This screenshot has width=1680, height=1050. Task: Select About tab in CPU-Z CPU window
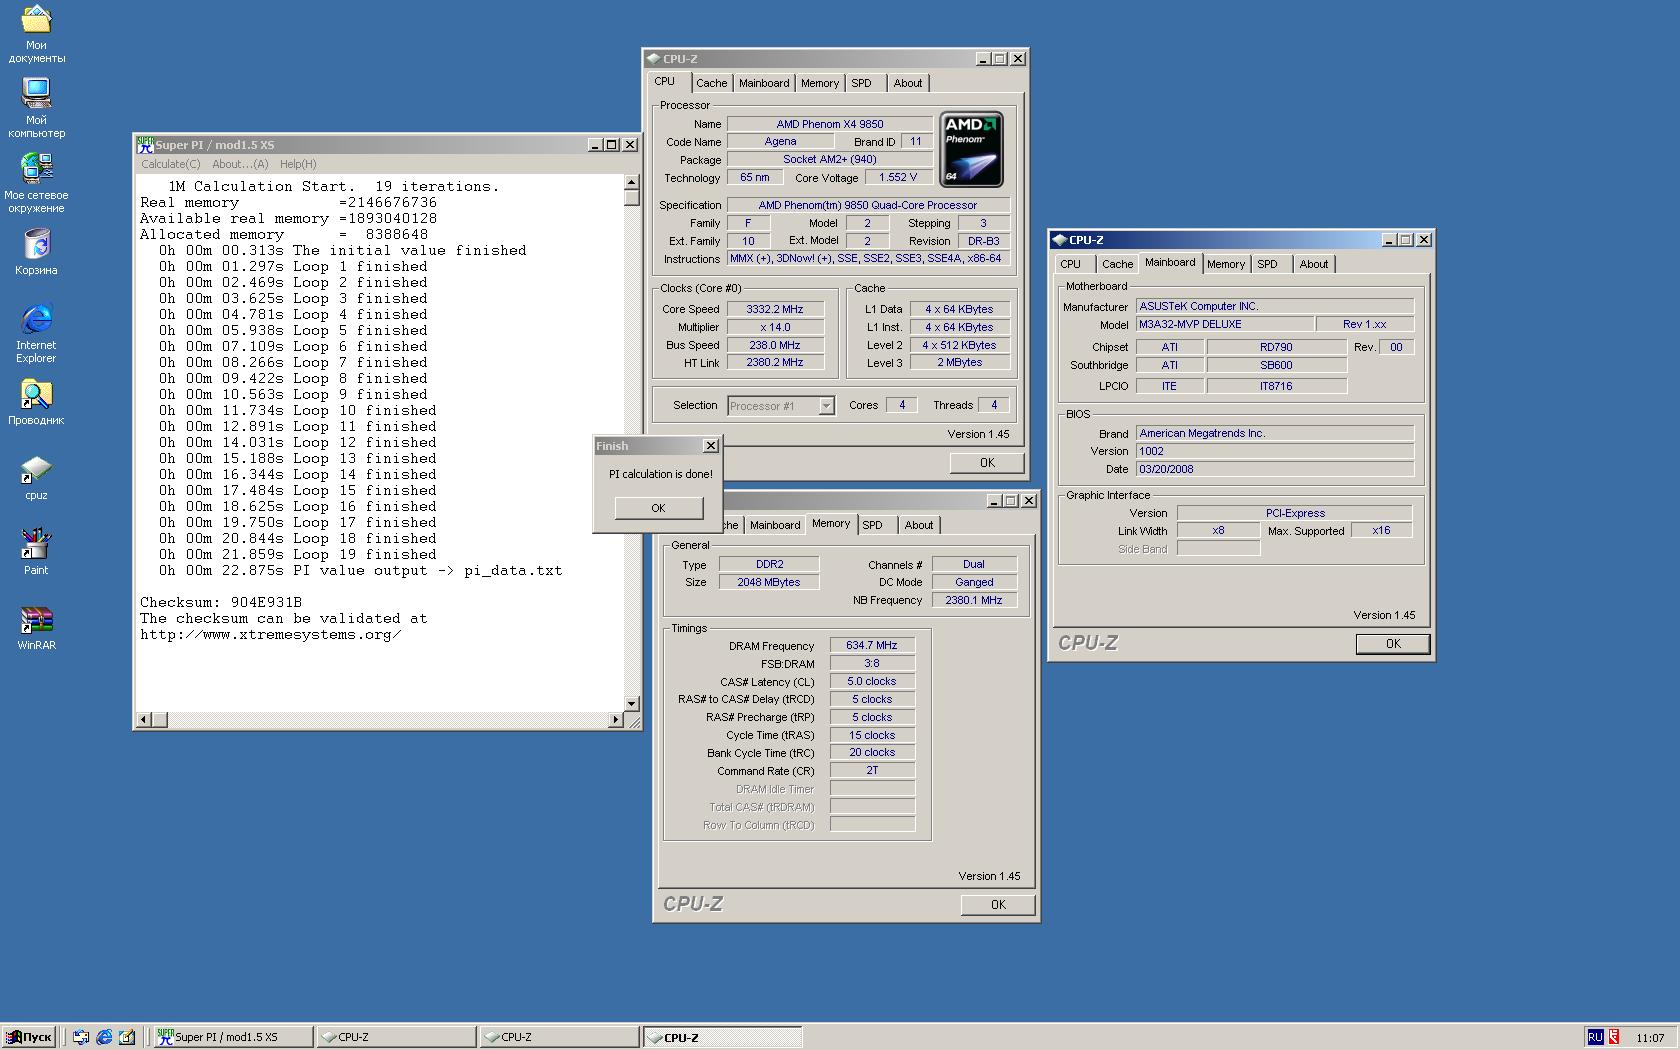click(908, 83)
